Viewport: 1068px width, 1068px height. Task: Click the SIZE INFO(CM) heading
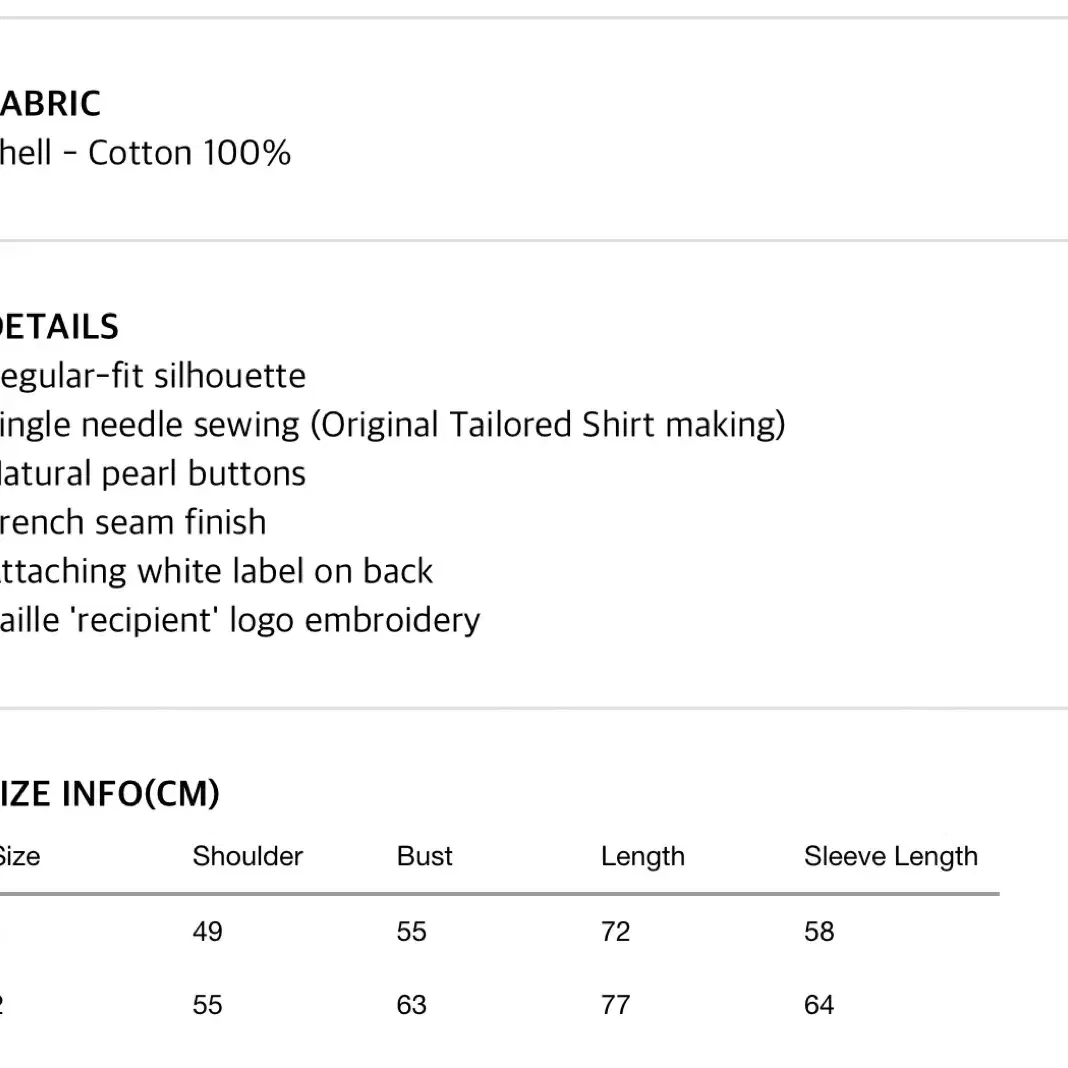[110, 794]
